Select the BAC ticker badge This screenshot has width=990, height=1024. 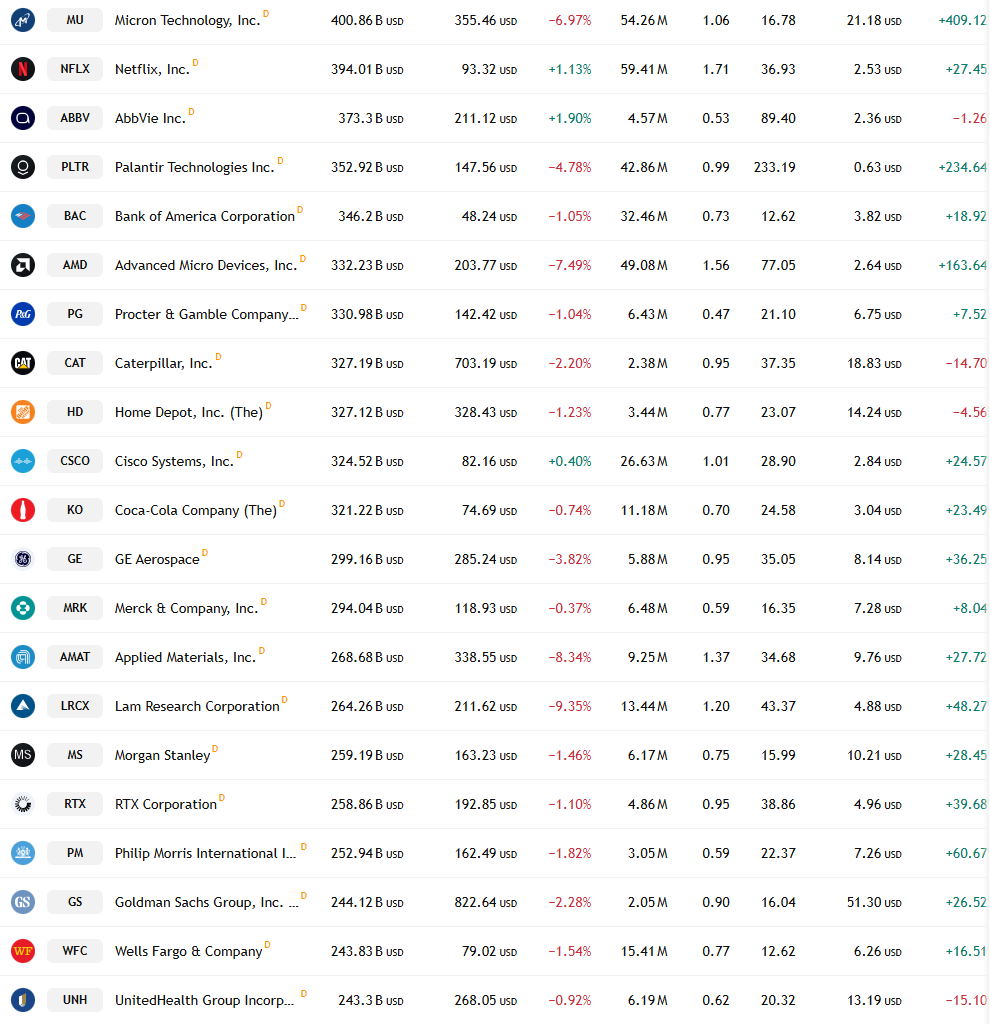pos(75,216)
